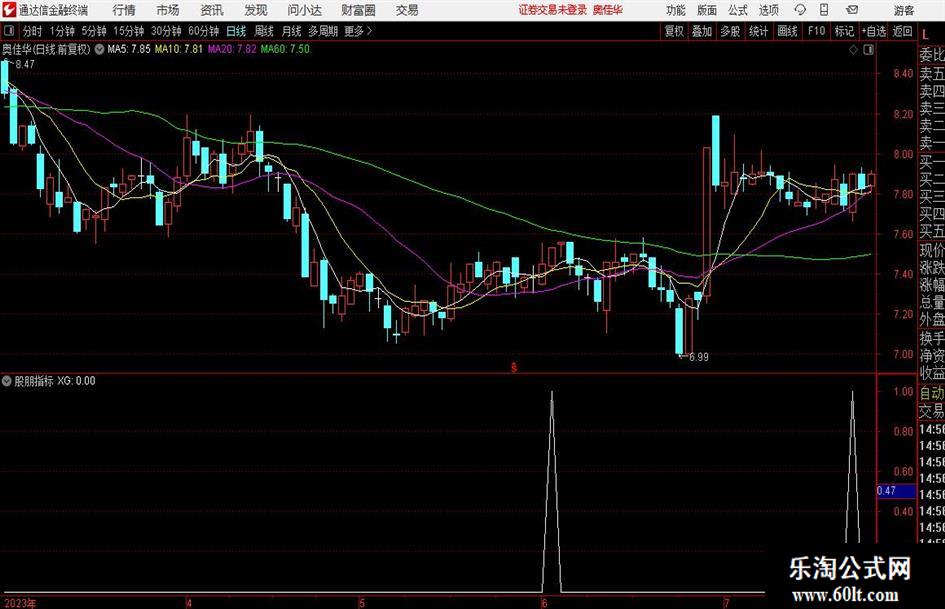Open the 发现 menu
Viewport: 945px width, 609px height.
(x=256, y=10)
